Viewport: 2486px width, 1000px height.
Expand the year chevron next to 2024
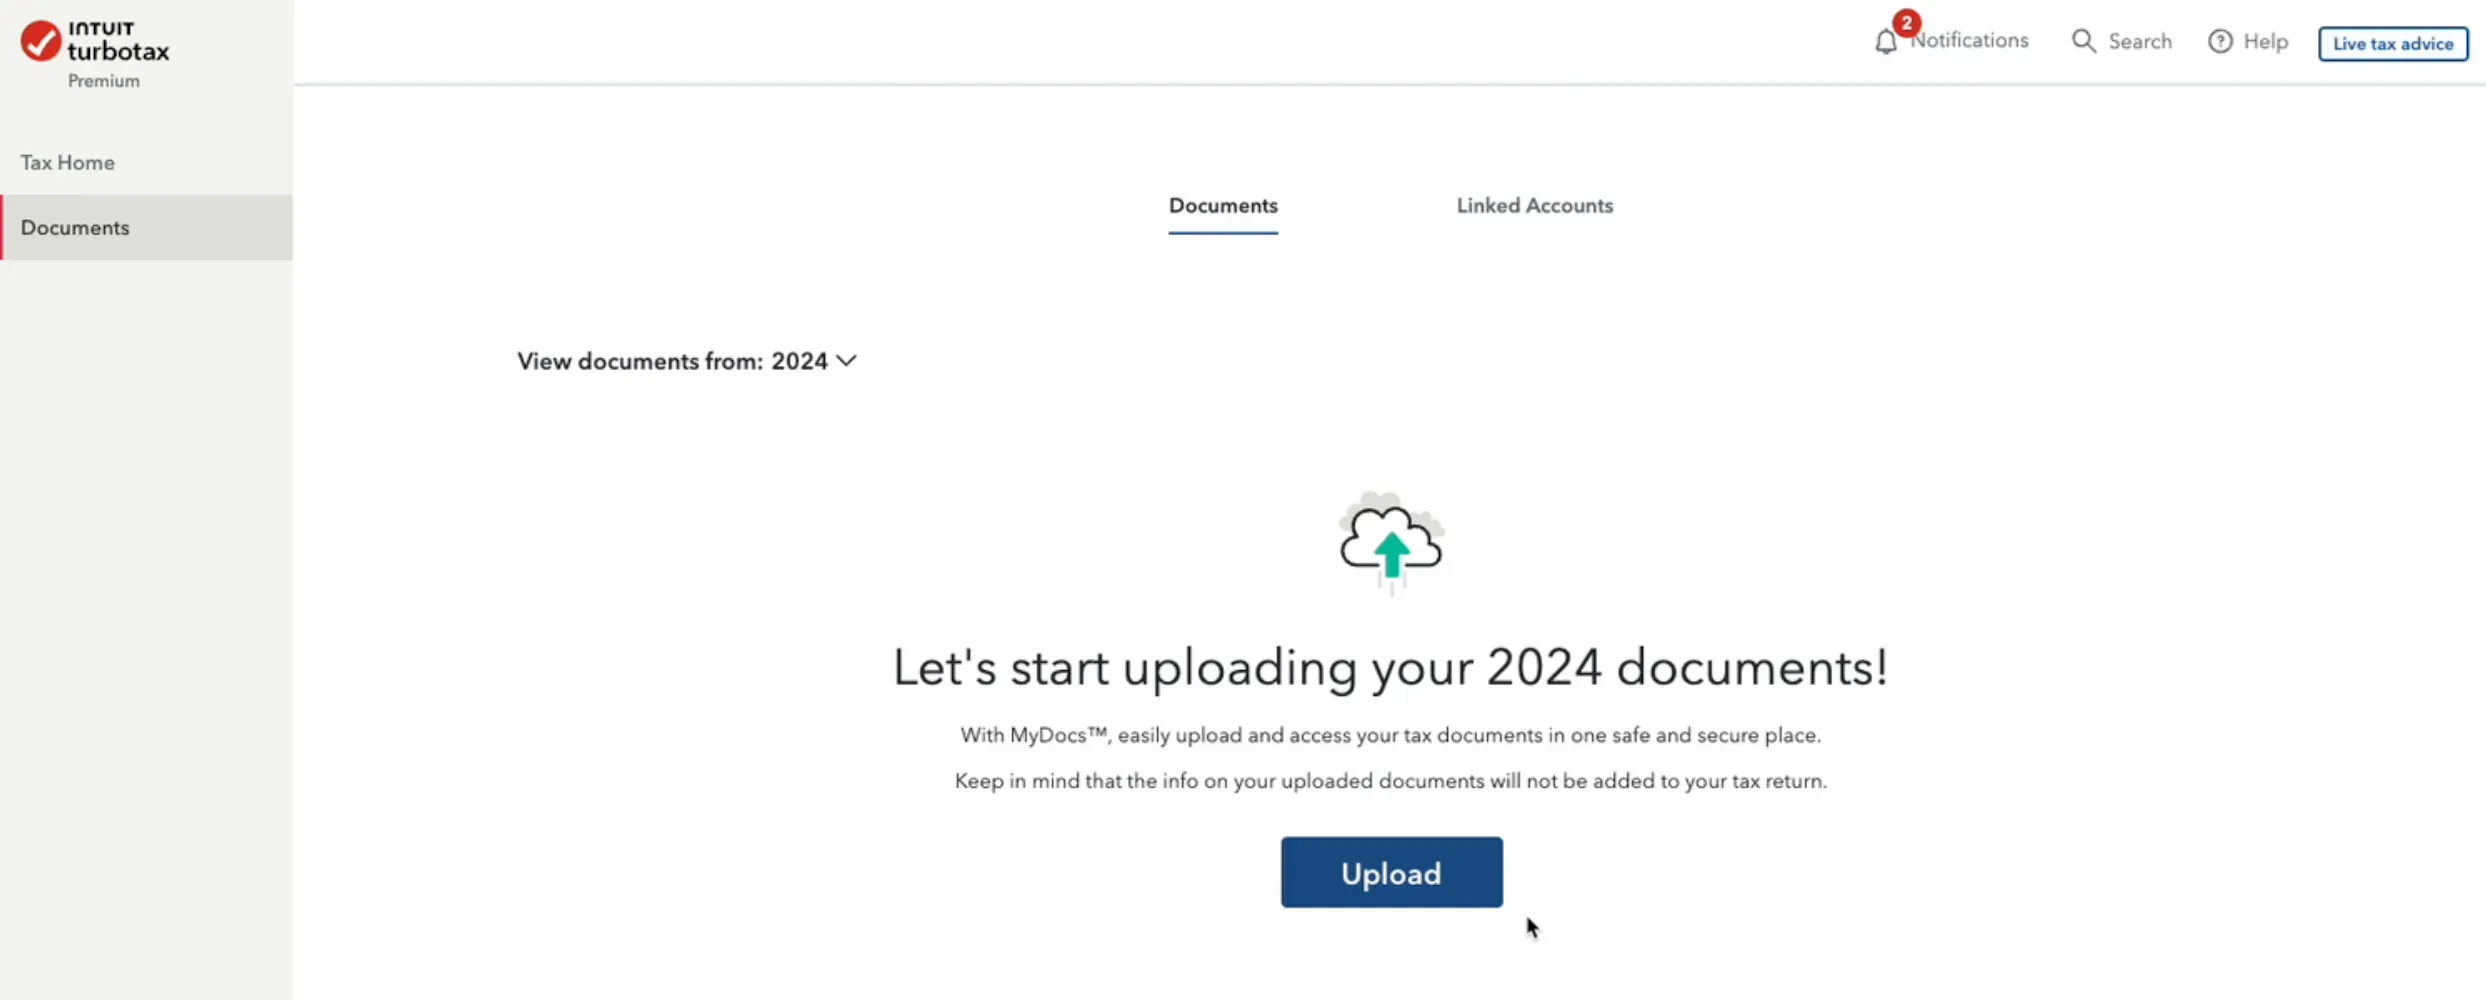[x=846, y=361]
